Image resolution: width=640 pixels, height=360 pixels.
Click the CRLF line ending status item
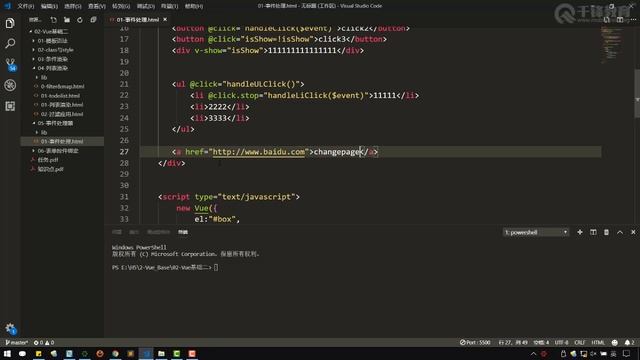click(580, 342)
